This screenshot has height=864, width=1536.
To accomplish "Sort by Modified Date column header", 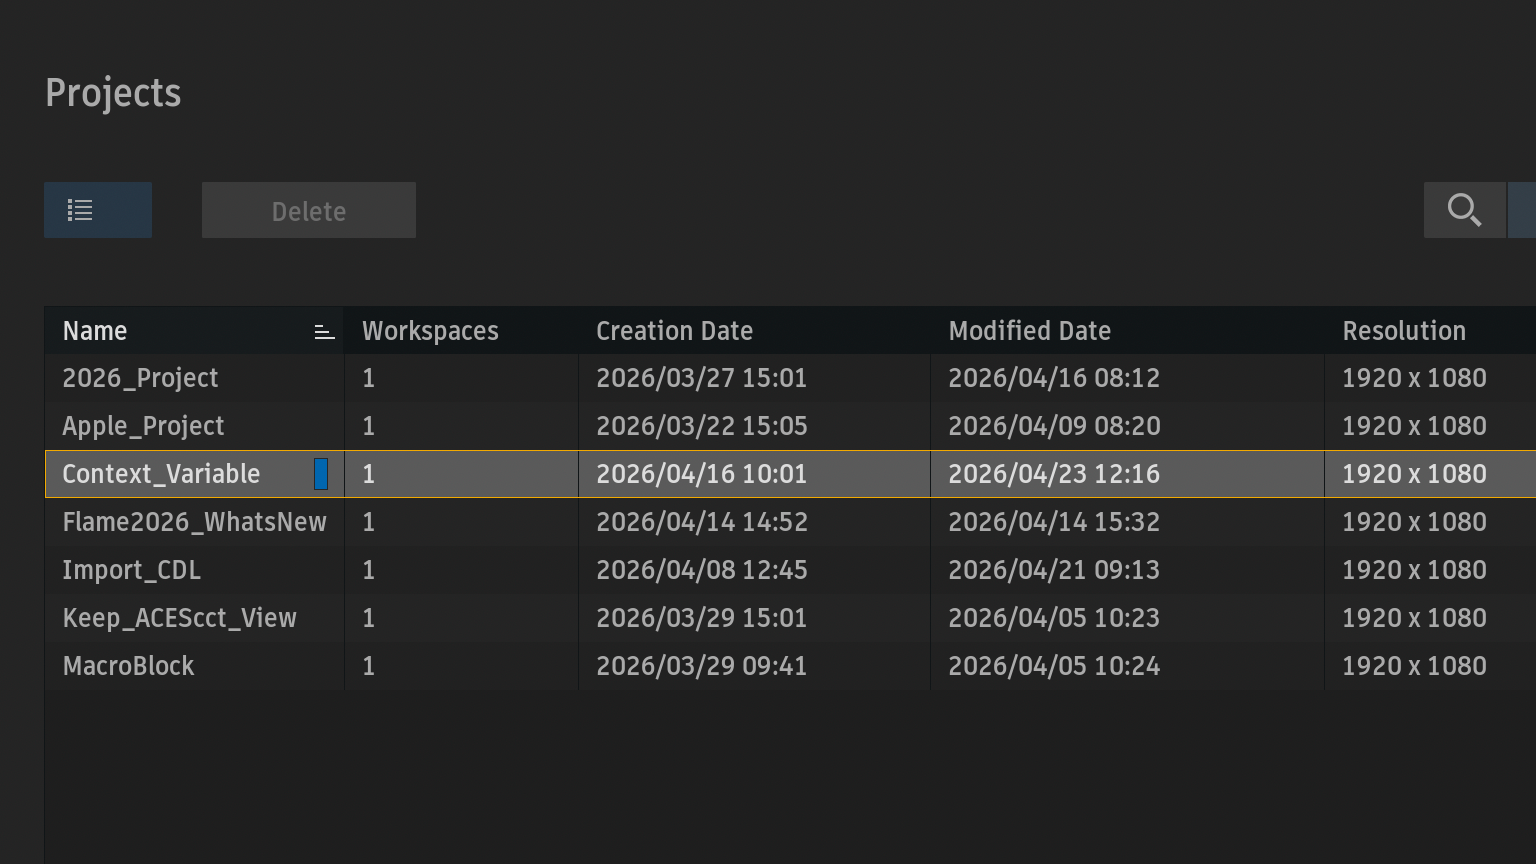I will (1029, 331).
